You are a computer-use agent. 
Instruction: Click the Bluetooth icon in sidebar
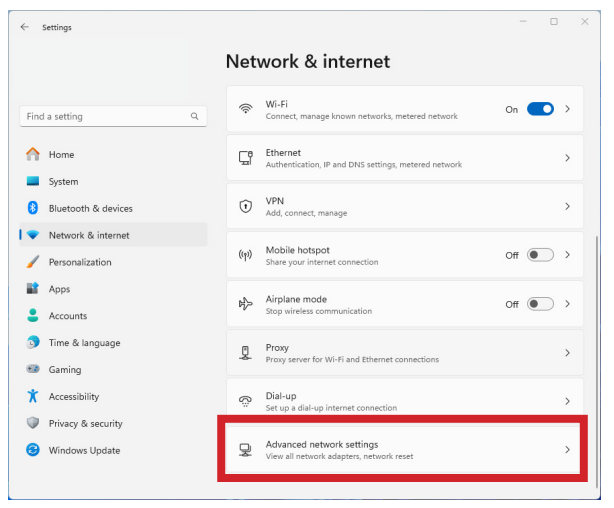33,208
